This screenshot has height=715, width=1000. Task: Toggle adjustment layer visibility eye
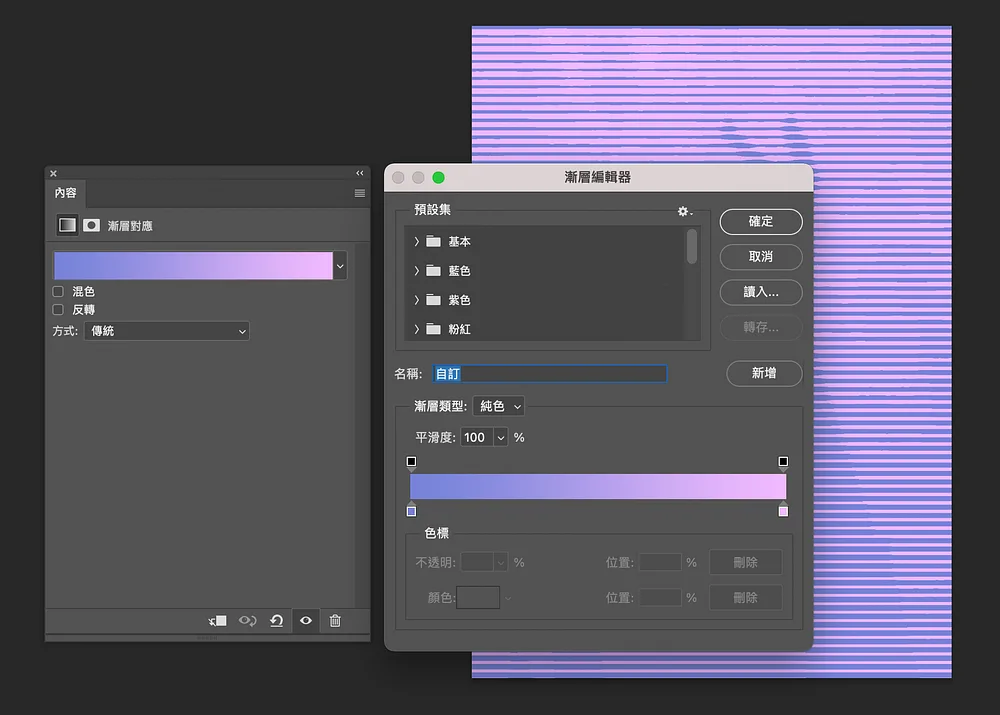click(306, 621)
